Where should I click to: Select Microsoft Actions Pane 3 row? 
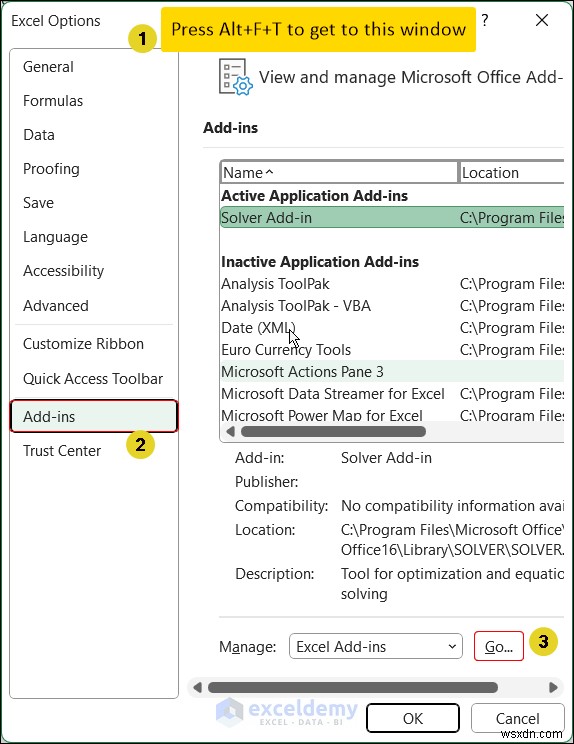392,372
